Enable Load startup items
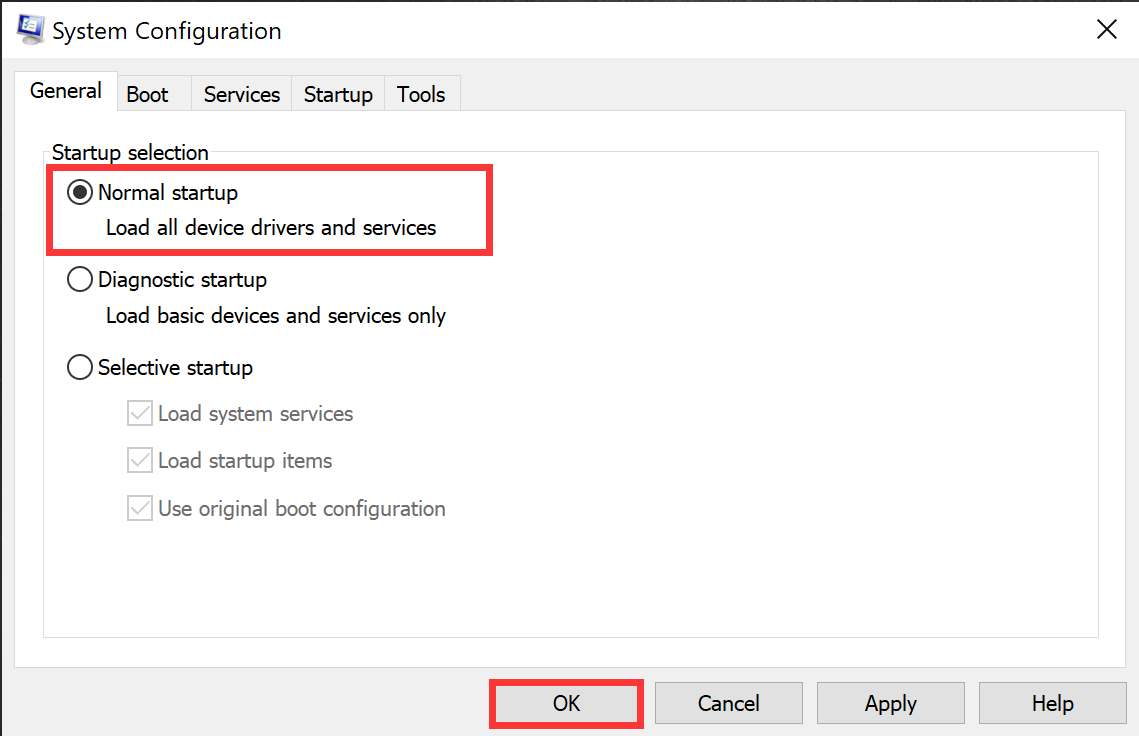The width and height of the screenshot is (1139, 736). click(x=140, y=460)
